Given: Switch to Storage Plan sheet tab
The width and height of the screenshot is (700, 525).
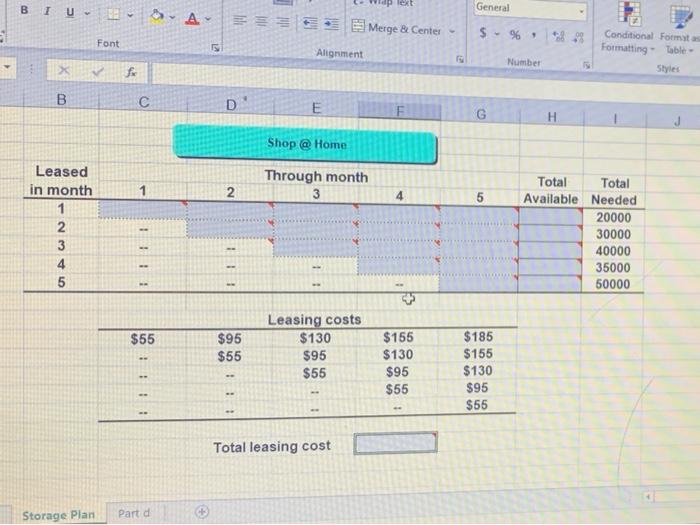Looking at the screenshot, I should [58, 515].
